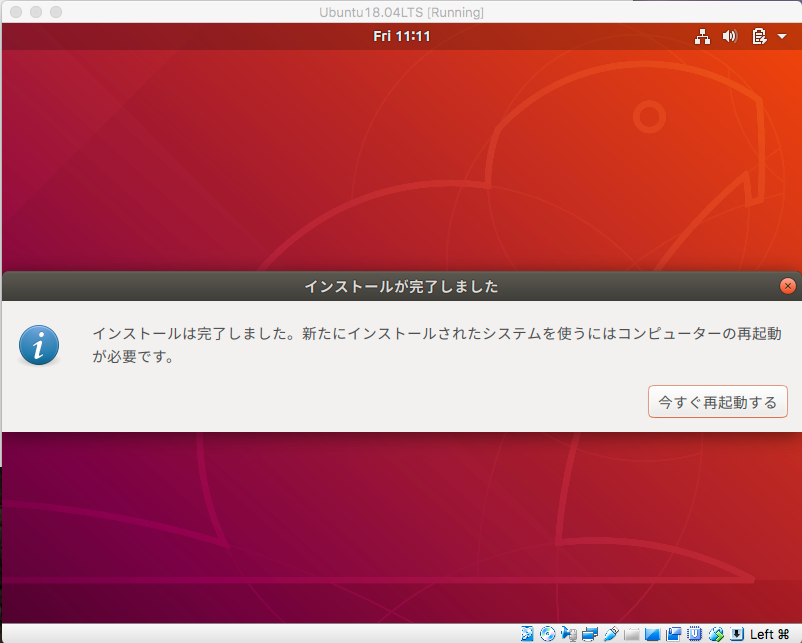Screen dimensions: 802x643
Task: Click the VirtualBox shared folders icon
Action: [632, 634]
